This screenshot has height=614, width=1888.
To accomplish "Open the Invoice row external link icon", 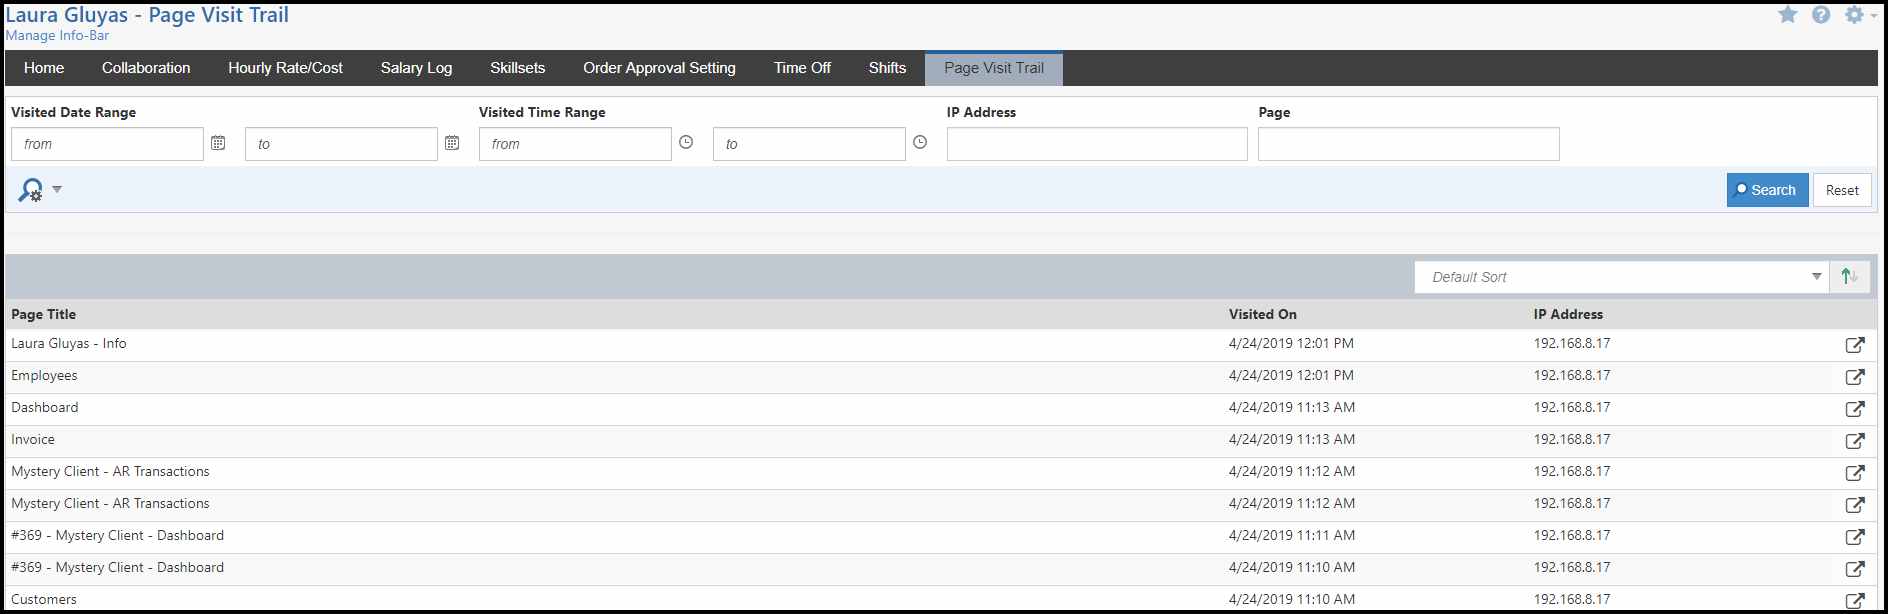I will pos(1854,441).
